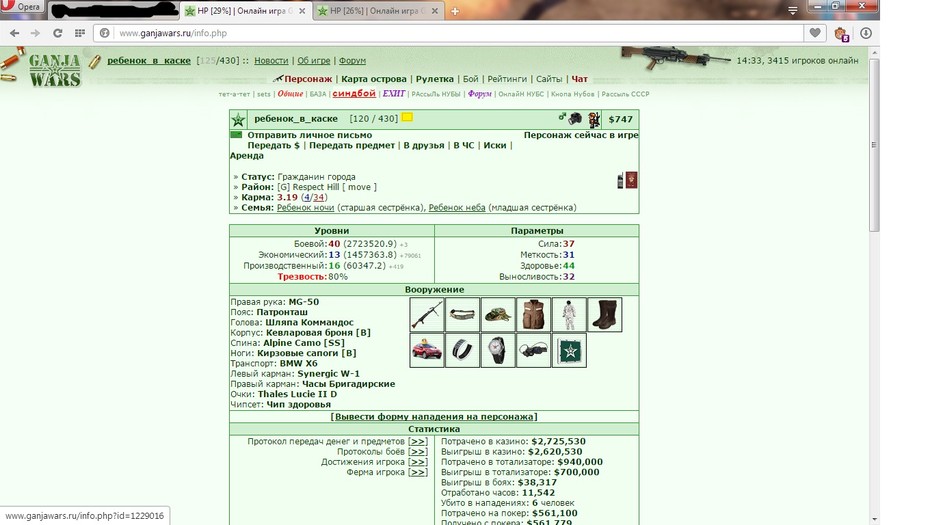Open the downloads icon in toolbar
Screen dimensions: 930x525
tap(866, 33)
